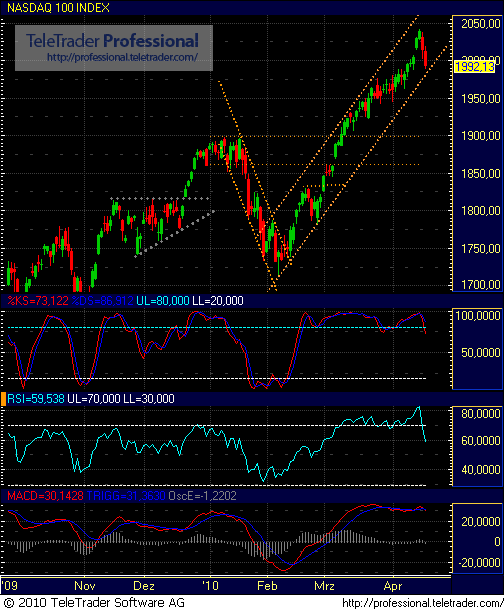
Task: Click the MACD=30,1428 indicator value
Action: [x=45, y=496]
